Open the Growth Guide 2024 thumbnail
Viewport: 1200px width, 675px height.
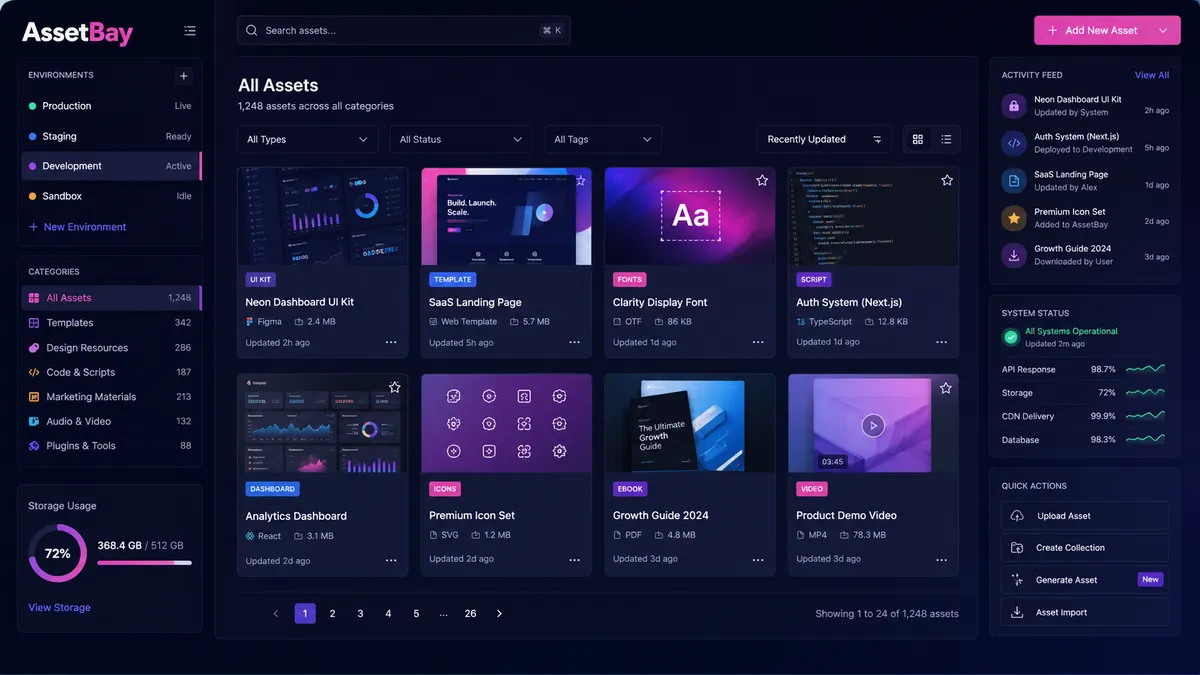point(690,423)
